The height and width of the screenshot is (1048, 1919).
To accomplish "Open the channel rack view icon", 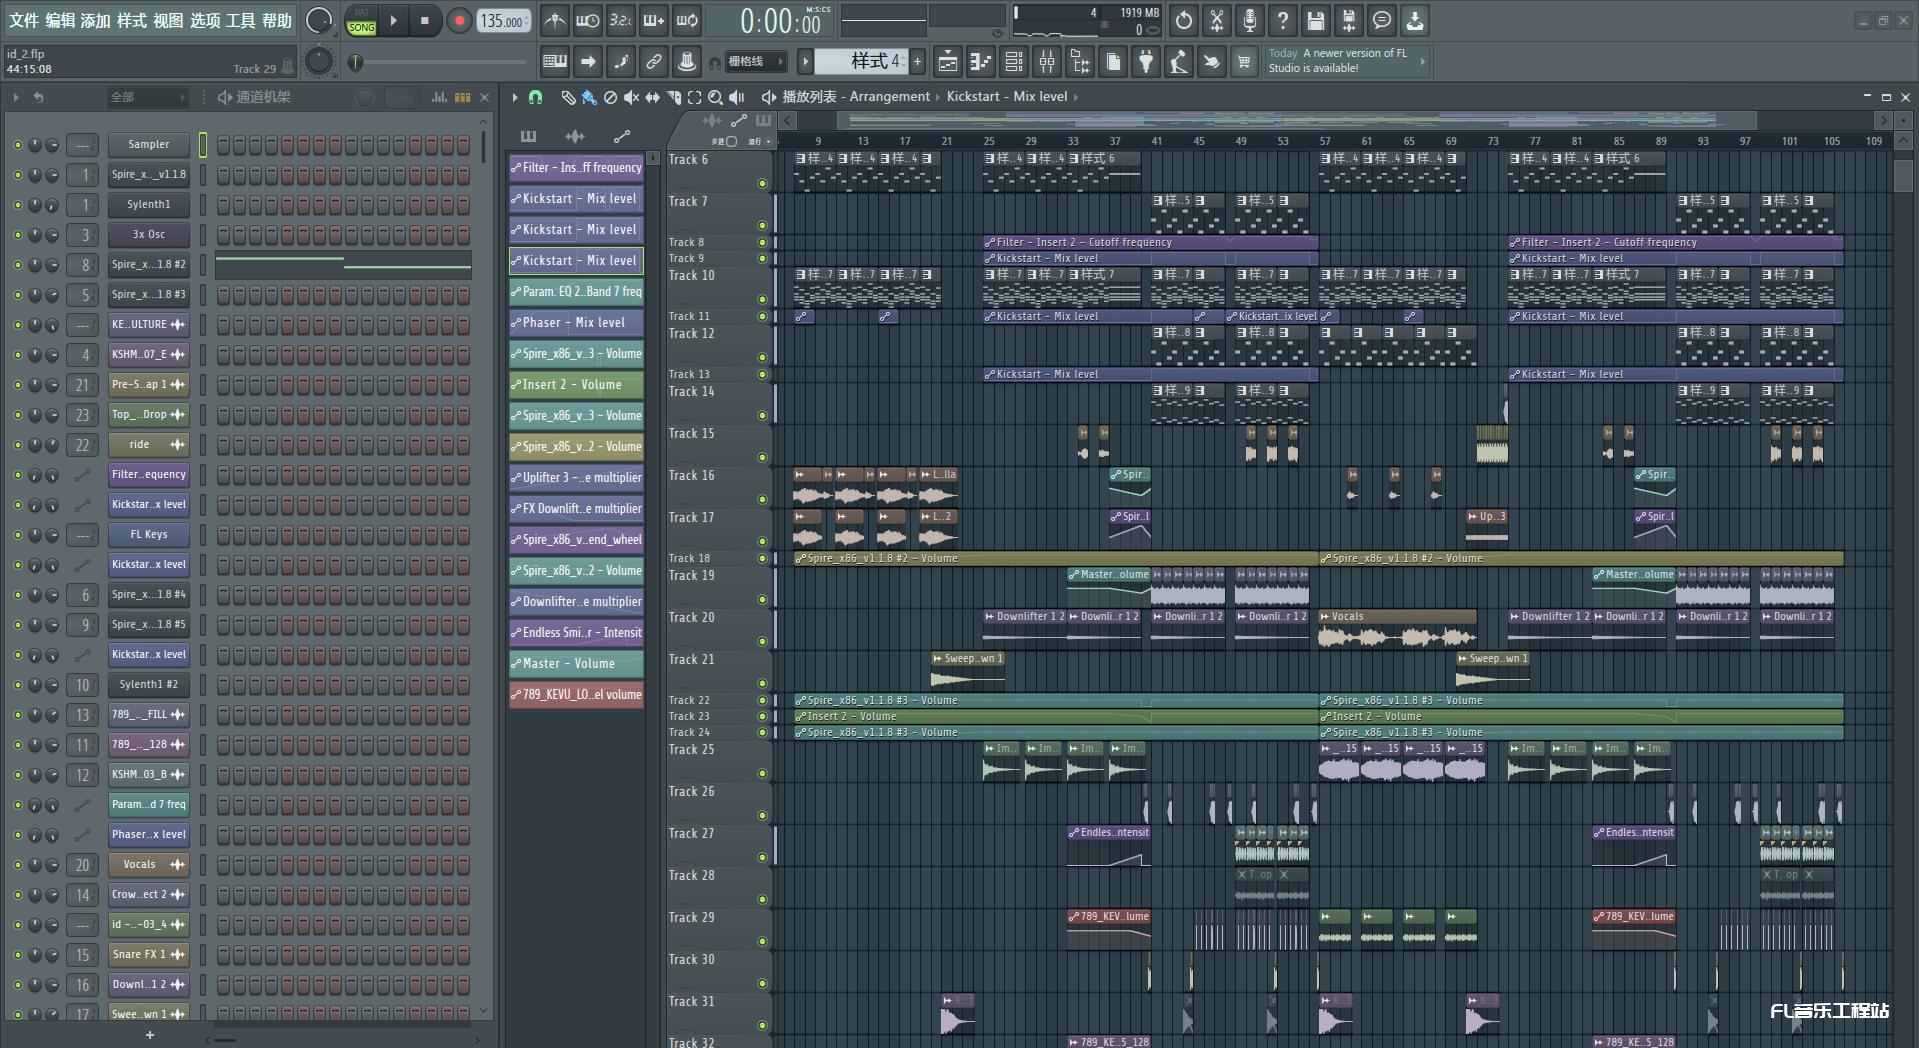I will point(1014,62).
